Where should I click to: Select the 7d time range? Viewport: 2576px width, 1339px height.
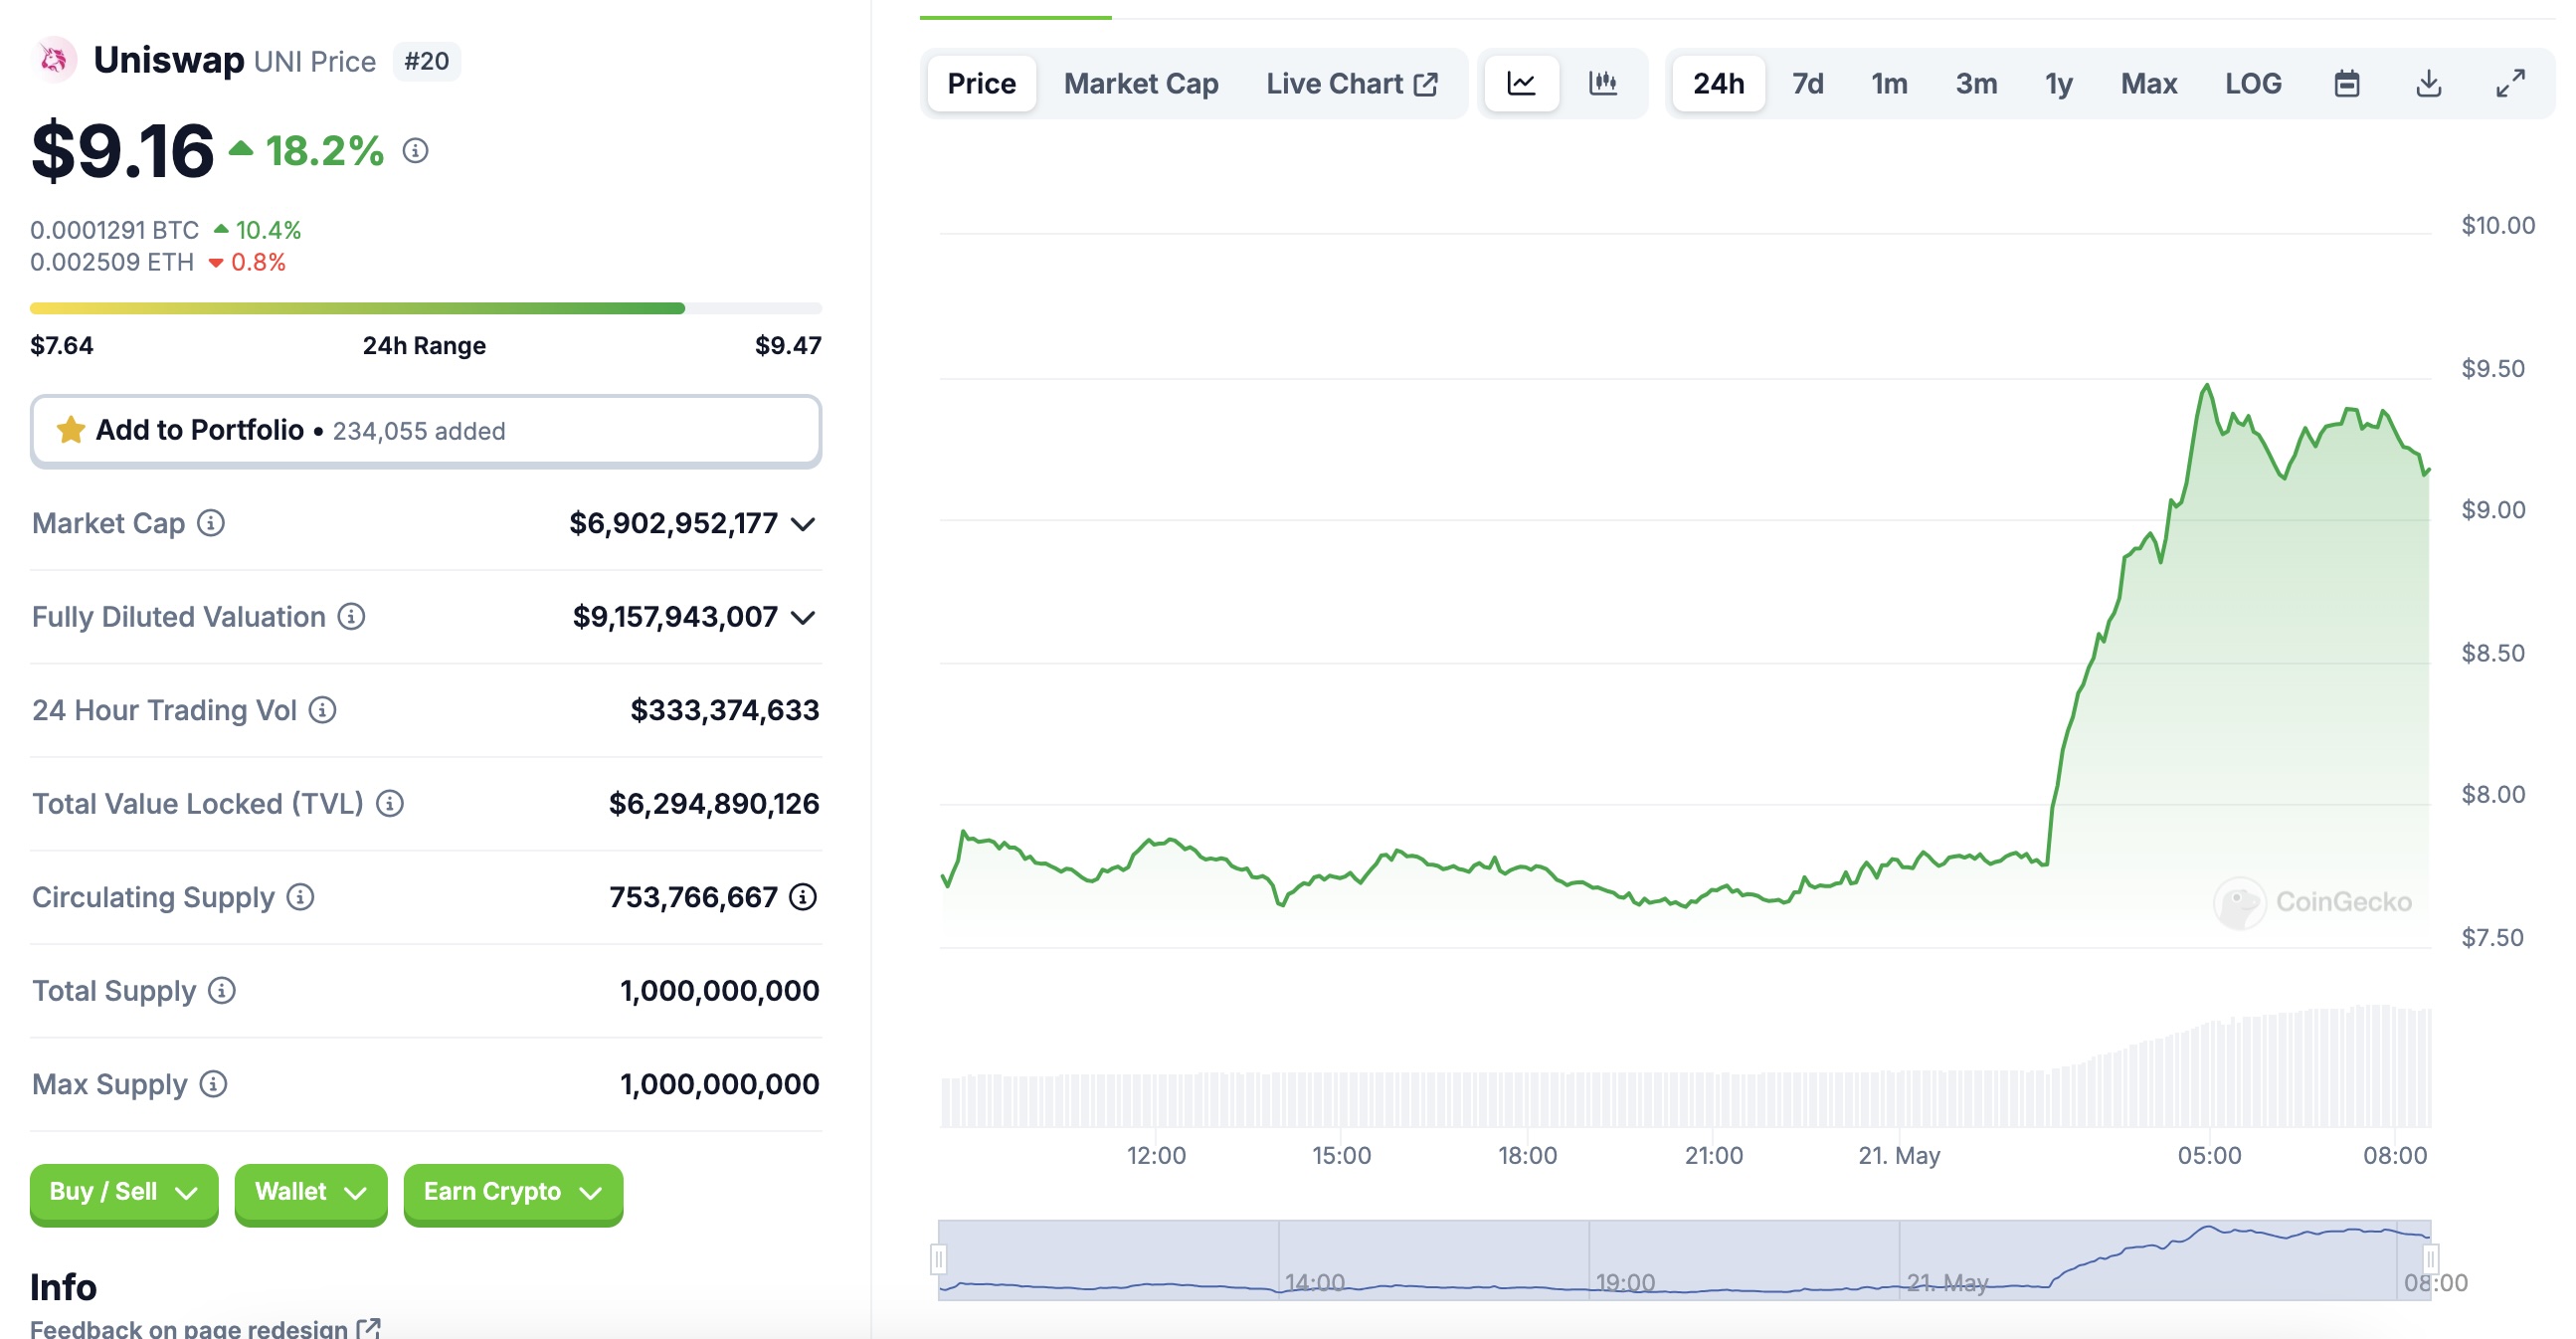click(x=1807, y=83)
